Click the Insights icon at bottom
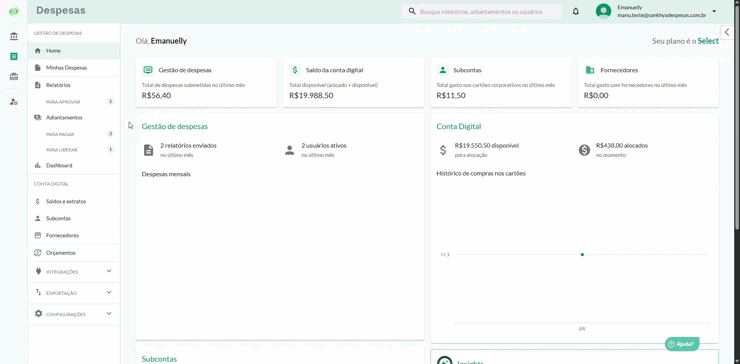The width and height of the screenshot is (740, 364). pos(444,361)
